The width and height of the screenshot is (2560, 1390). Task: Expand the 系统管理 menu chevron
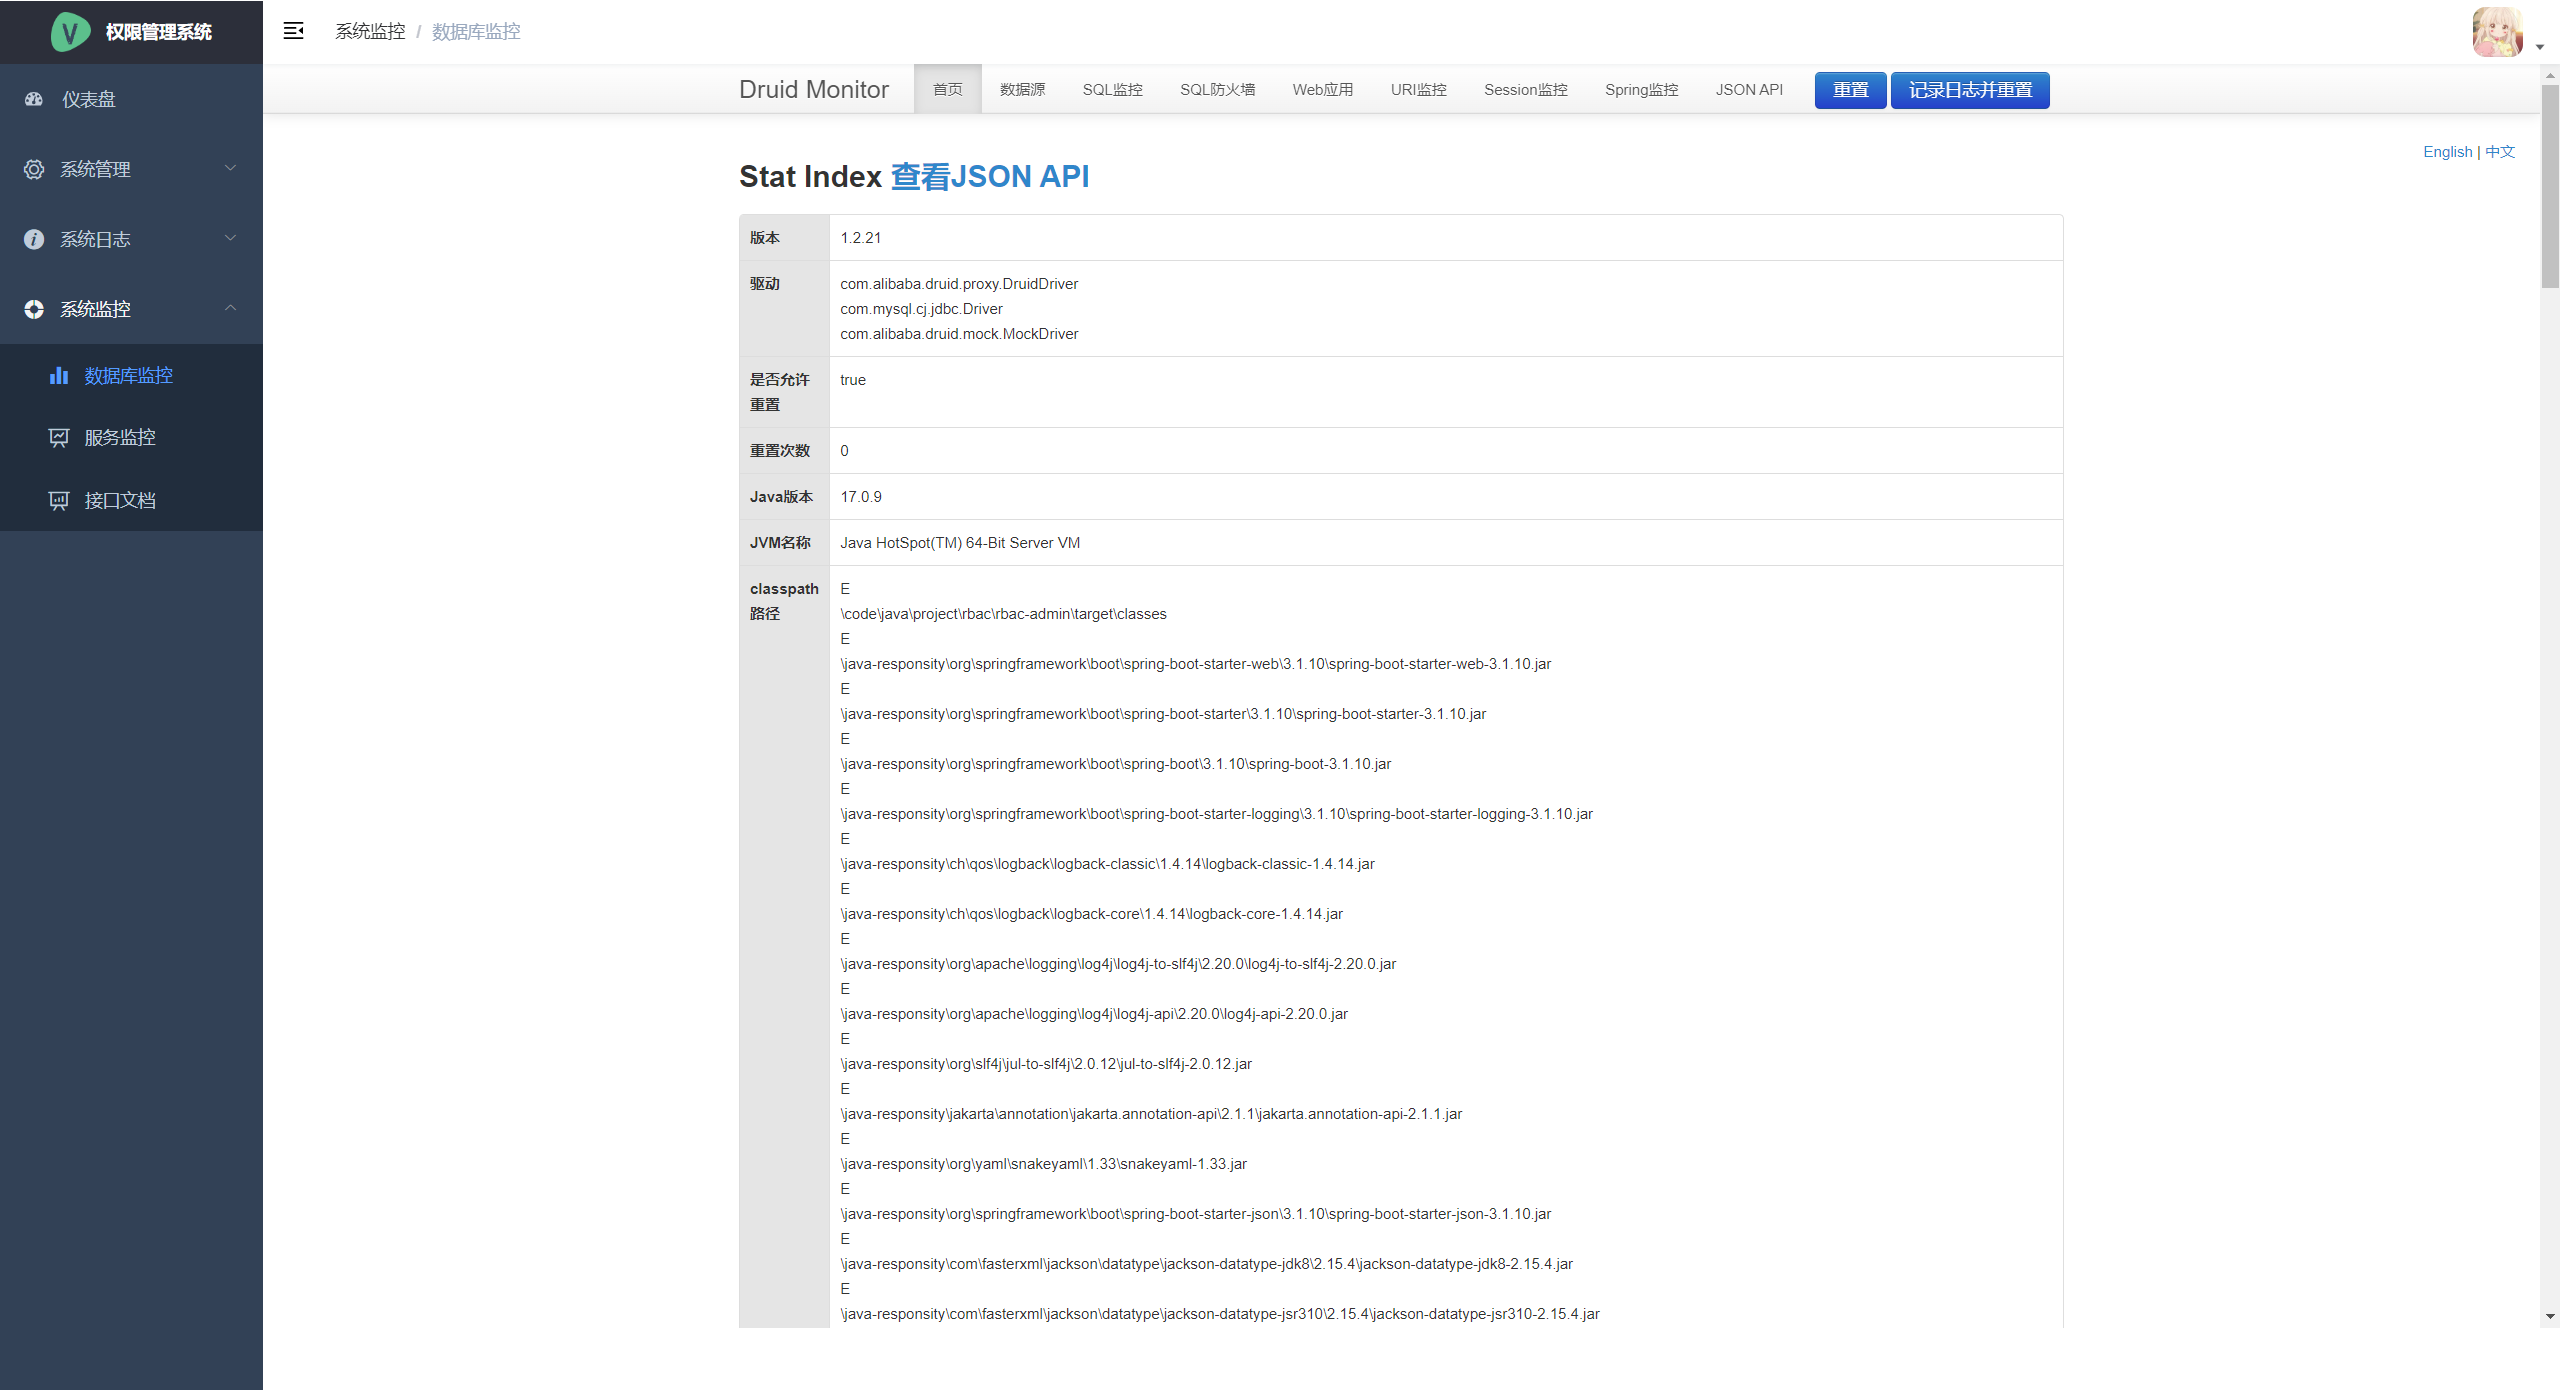[231, 168]
